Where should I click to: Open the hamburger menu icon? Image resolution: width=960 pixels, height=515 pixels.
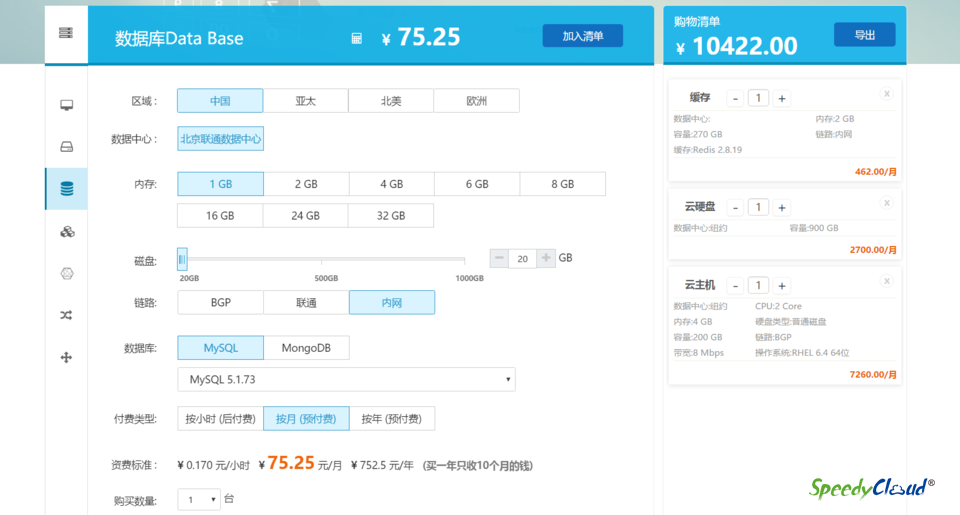(x=66, y=32)
